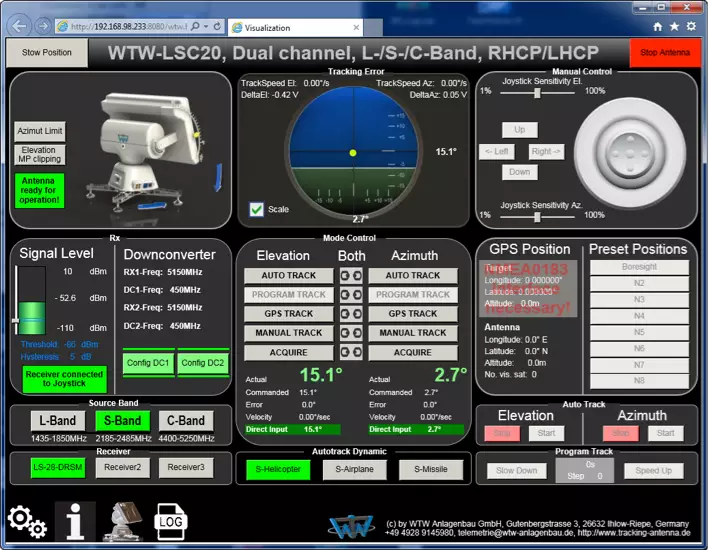This screenshot has height=550, width=708.
Task: Open Config DC2 settings
Action: click(x=203, y=363)
